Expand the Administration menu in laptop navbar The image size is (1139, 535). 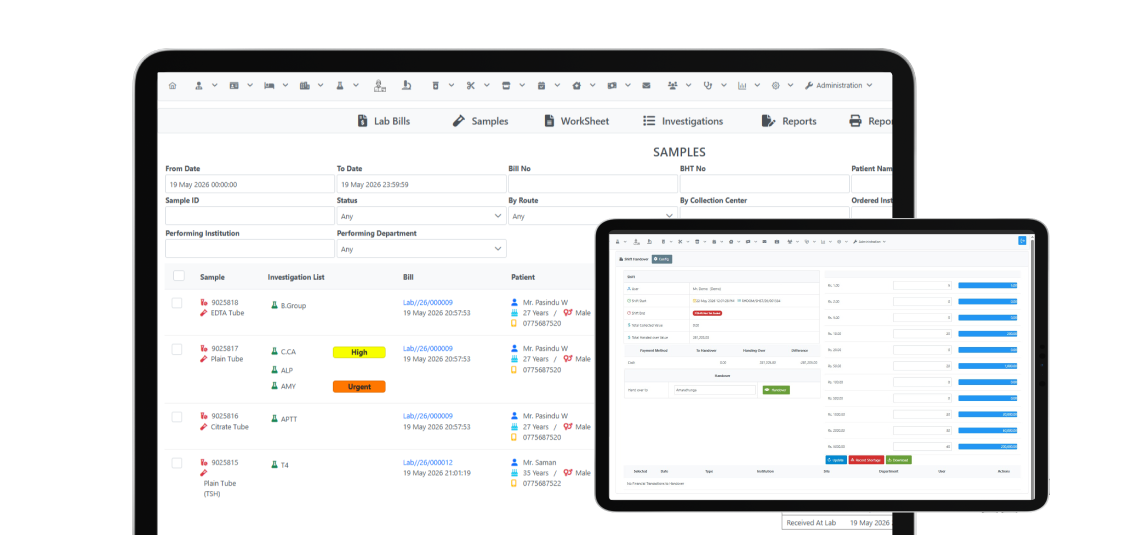tap(838, 86)
